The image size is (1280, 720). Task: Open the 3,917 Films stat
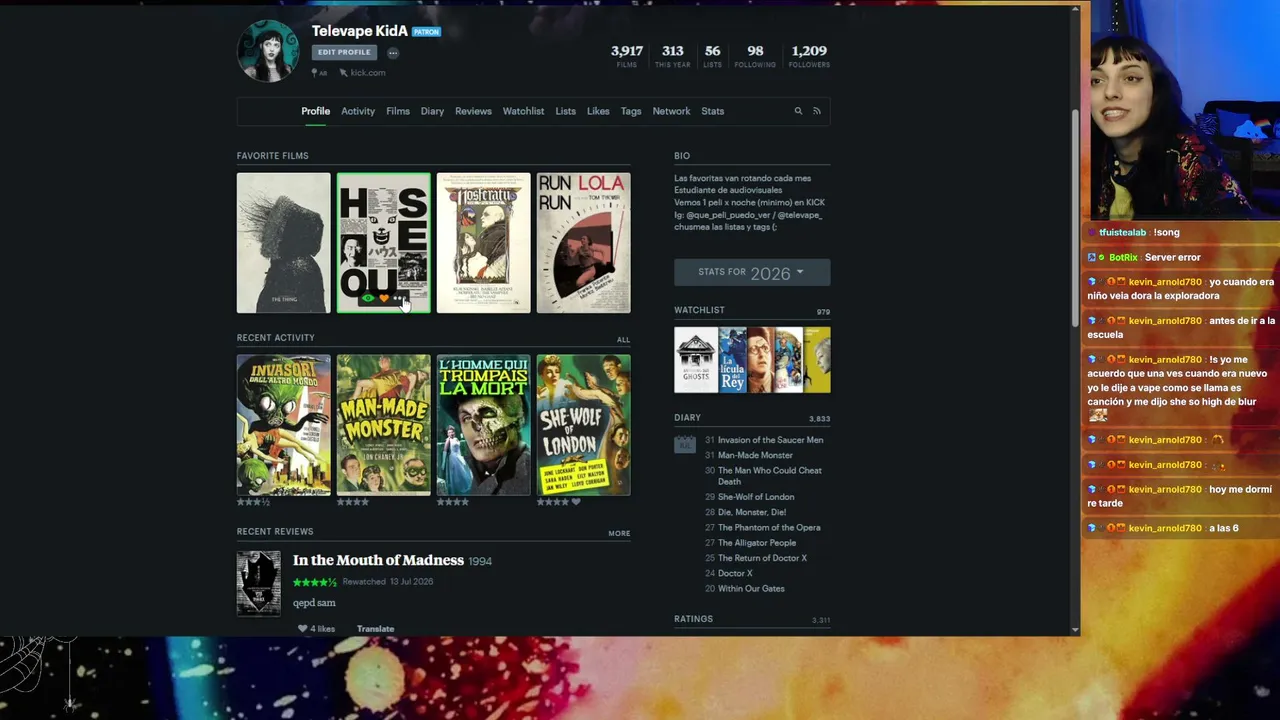point(627,56)
